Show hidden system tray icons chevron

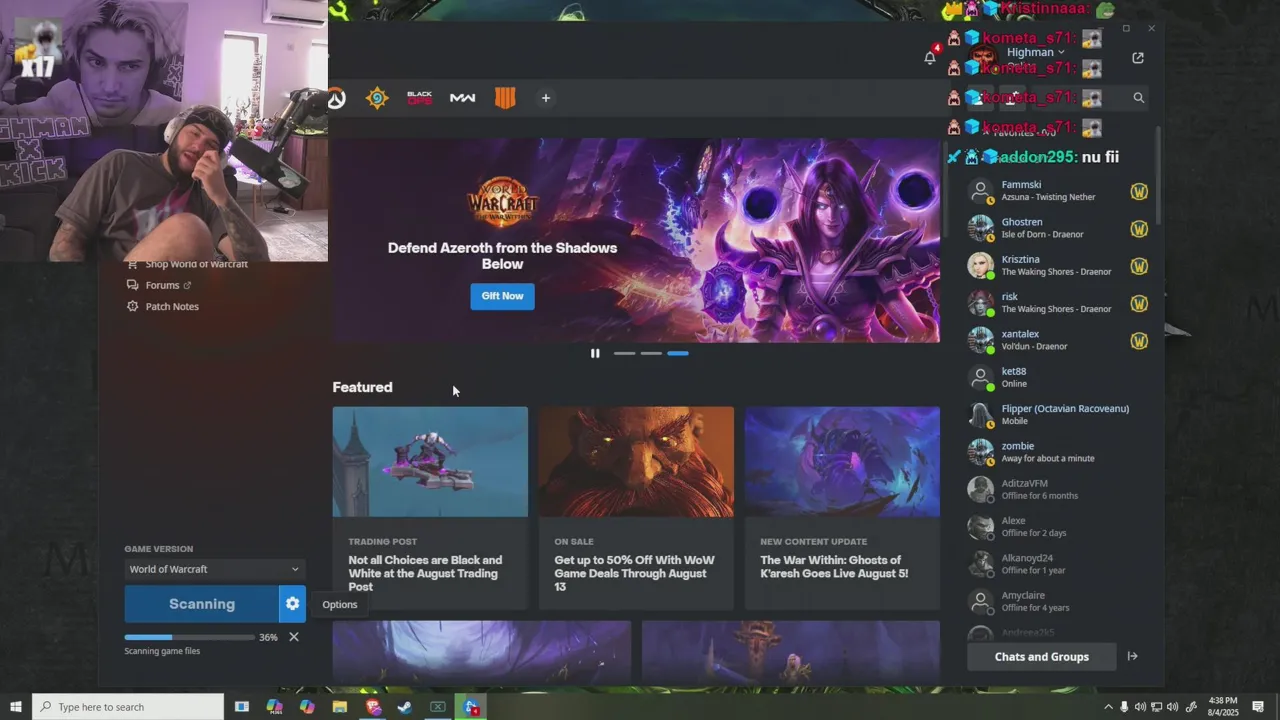point(1108,707)
